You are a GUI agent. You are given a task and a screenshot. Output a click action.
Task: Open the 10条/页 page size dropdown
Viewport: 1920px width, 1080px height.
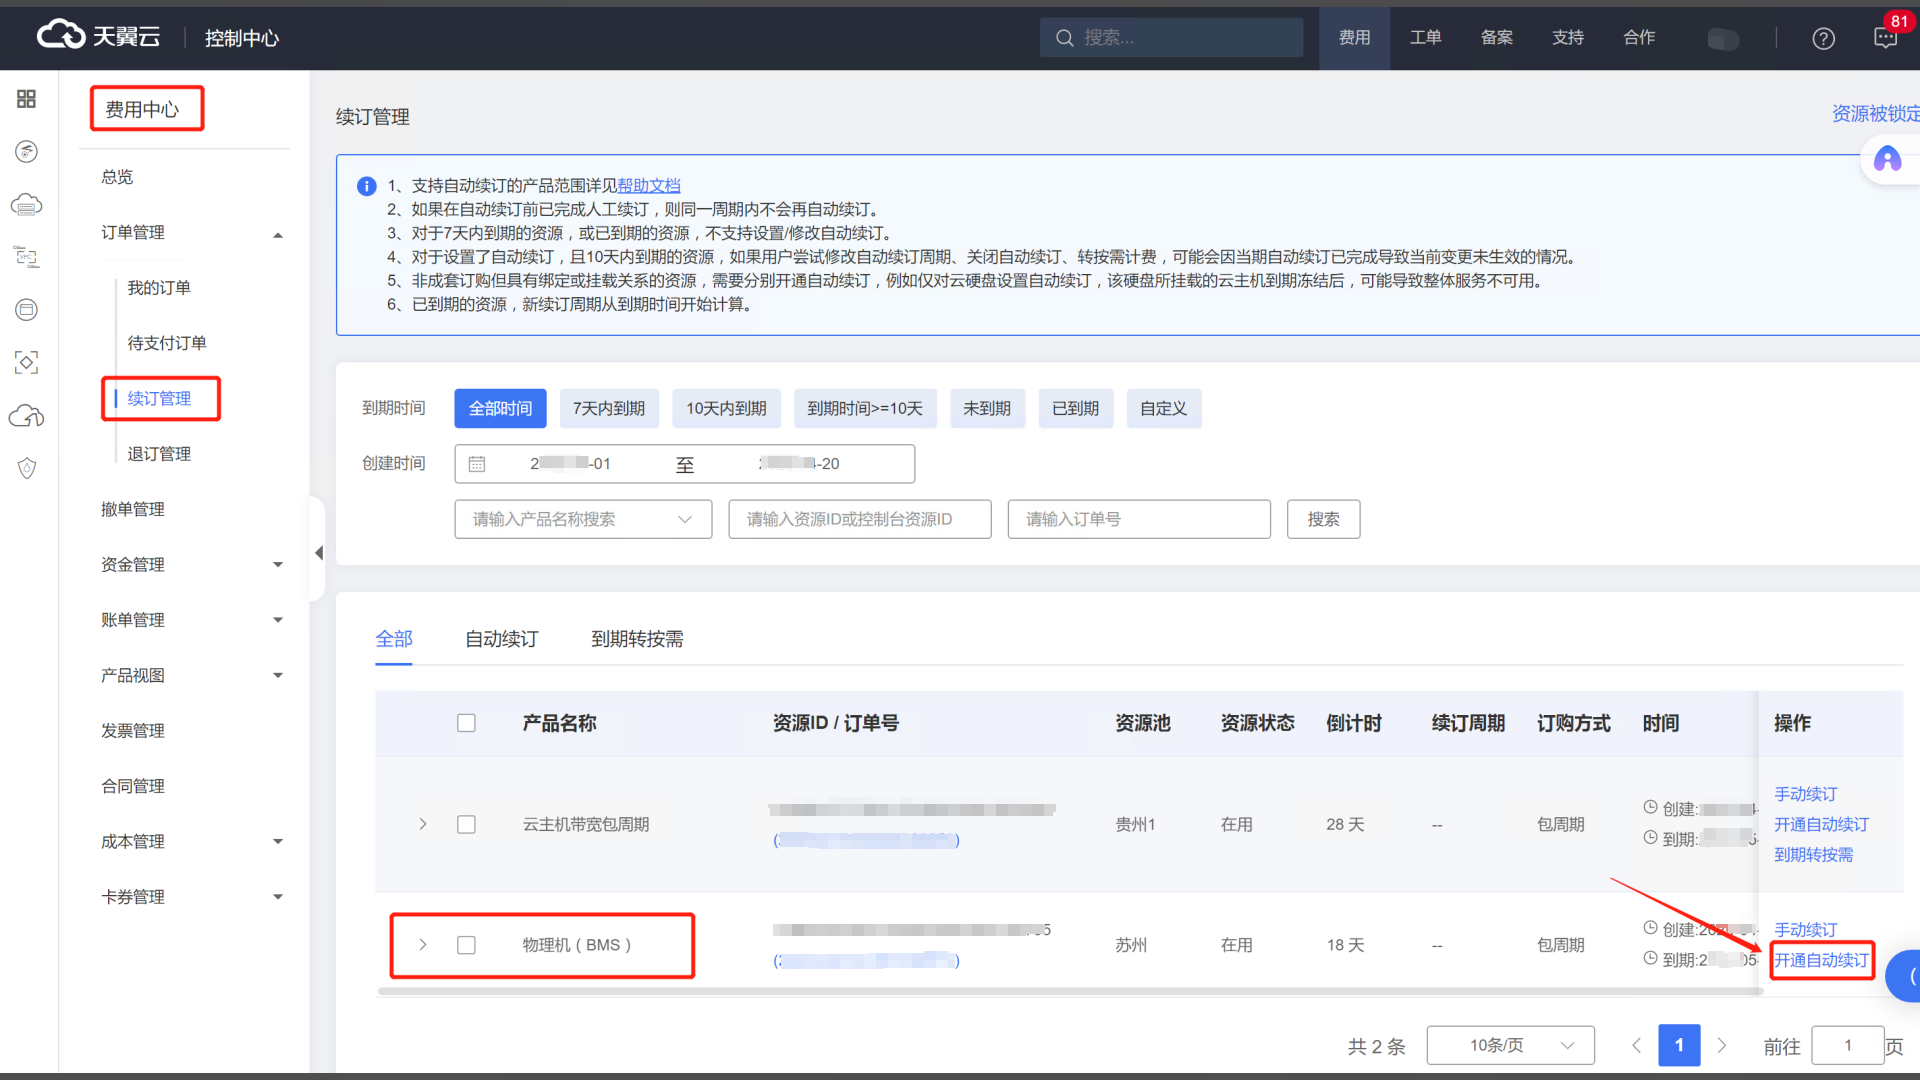[1510, 1046]
